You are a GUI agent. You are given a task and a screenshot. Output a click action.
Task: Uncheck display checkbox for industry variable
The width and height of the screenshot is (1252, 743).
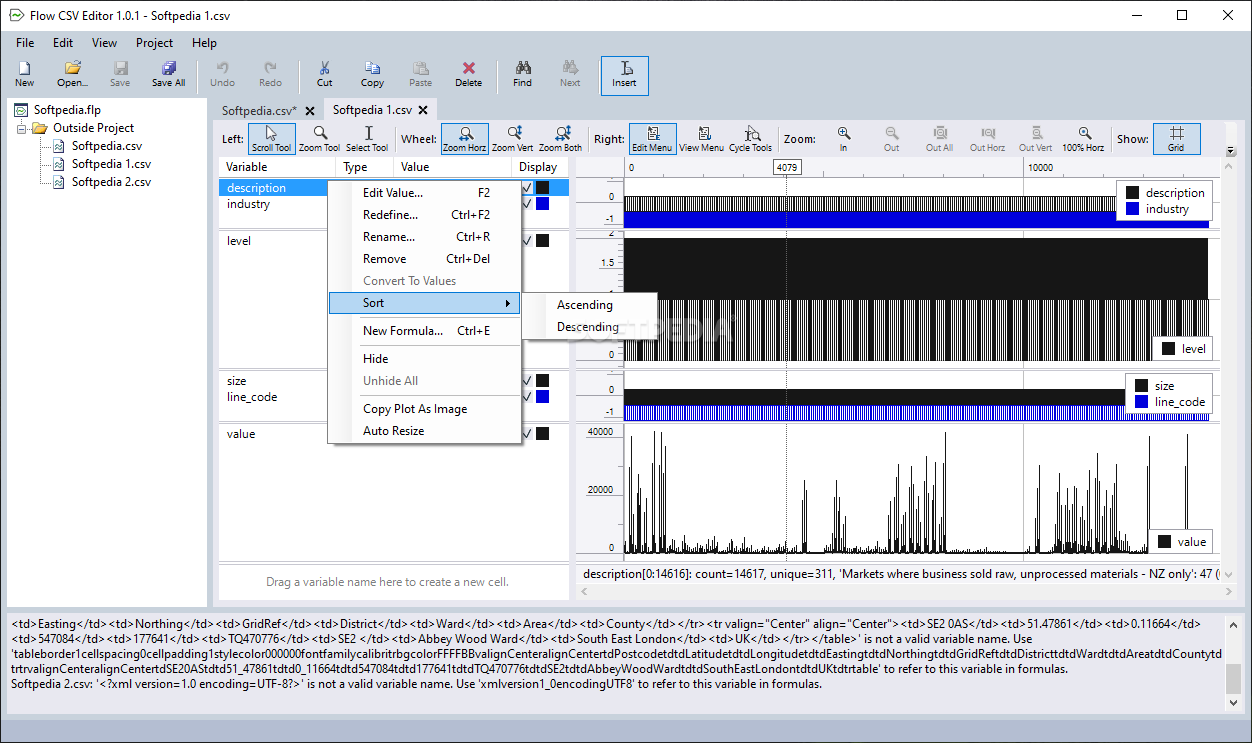coord(527,203)
